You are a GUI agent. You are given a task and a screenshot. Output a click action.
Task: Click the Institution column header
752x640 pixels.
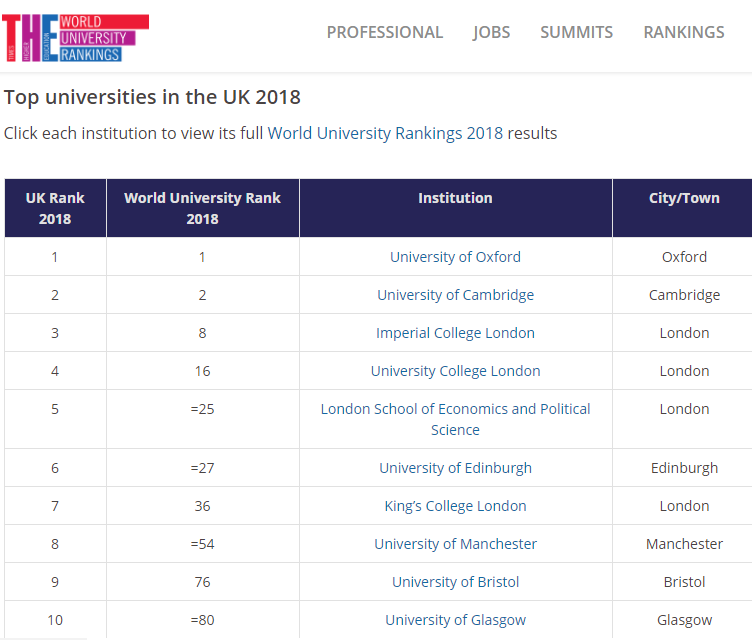point(456,208)
